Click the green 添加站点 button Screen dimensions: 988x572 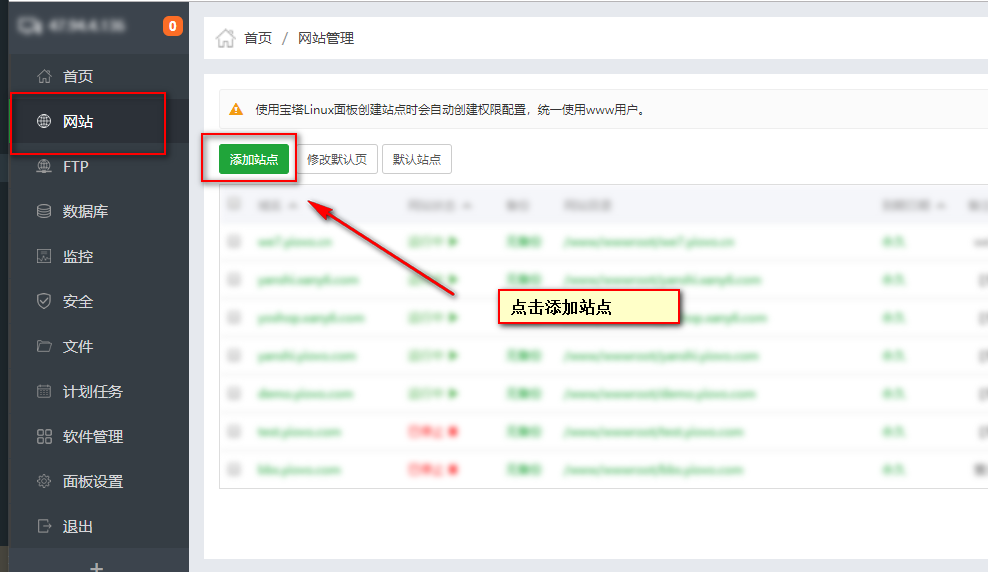pyautogui.click(x=253, y=160)
